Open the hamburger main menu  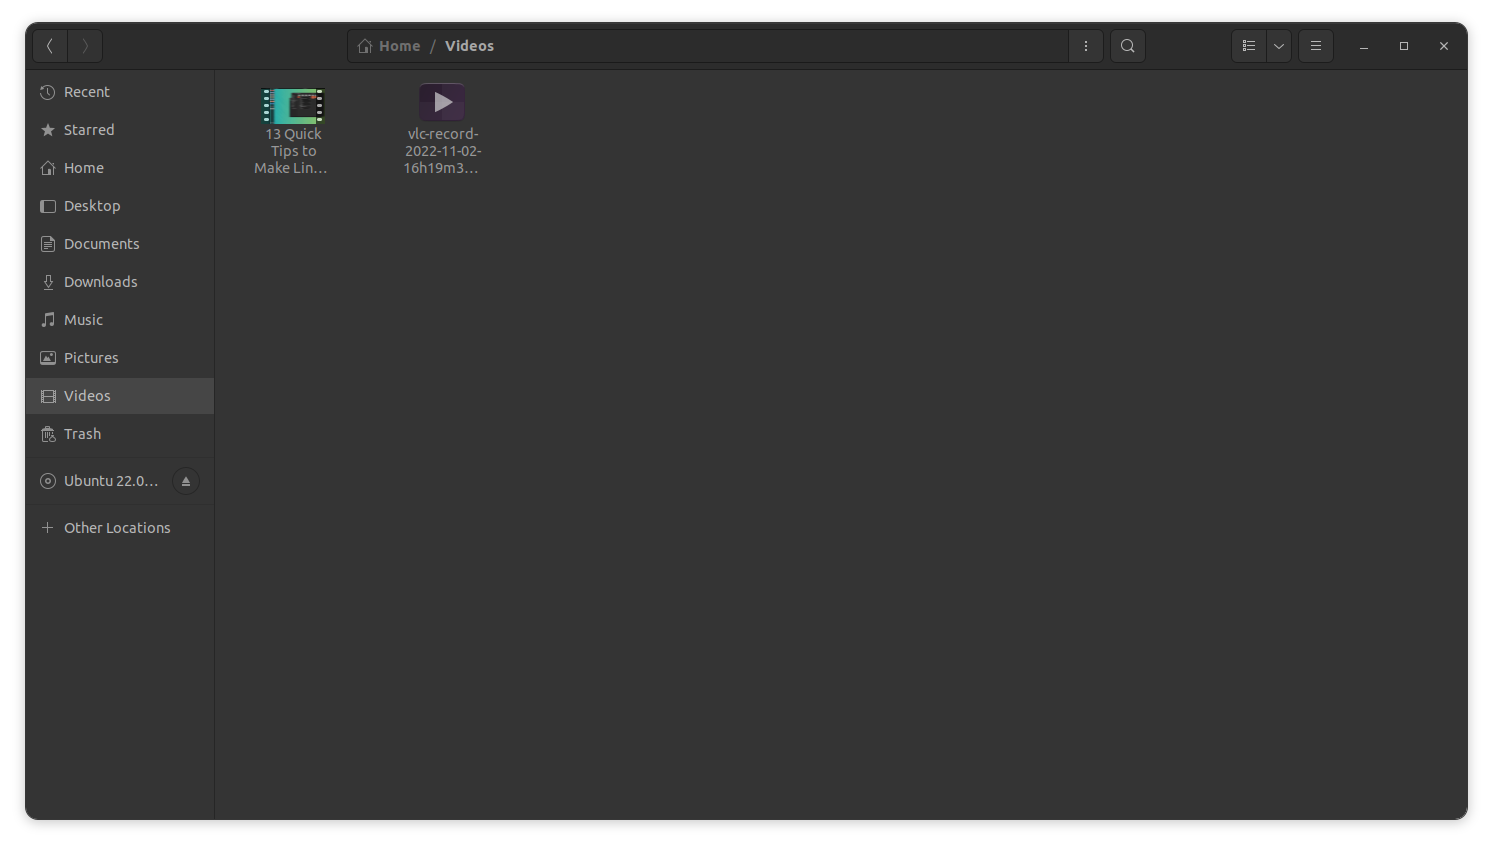click(x=1315, y=45)
